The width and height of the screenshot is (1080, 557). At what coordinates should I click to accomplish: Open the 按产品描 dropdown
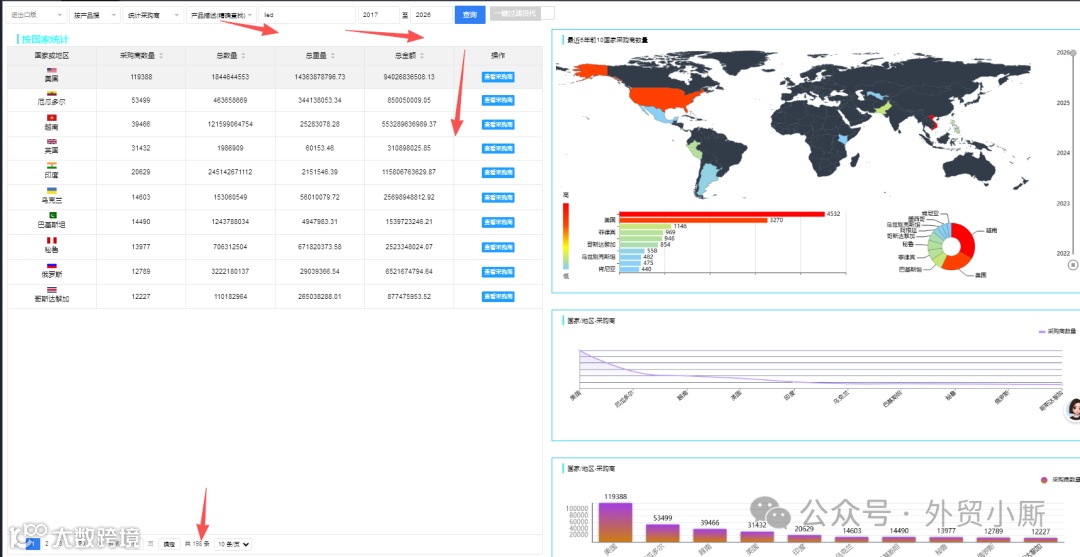(94, 15)
